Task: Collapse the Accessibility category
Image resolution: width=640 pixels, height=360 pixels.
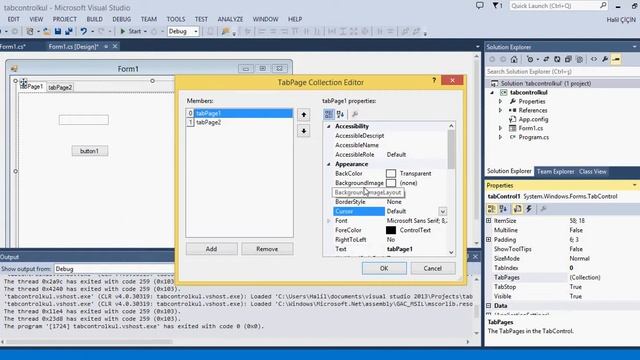Action: pyautogui.click(x=329, y=127)
